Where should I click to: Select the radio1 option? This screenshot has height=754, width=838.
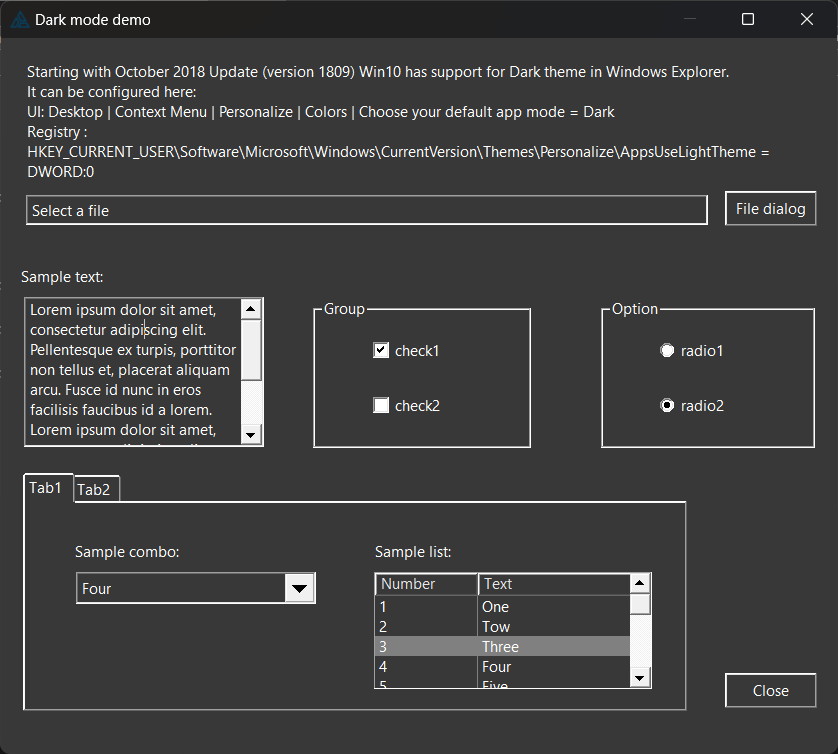[x=667, y=351]
